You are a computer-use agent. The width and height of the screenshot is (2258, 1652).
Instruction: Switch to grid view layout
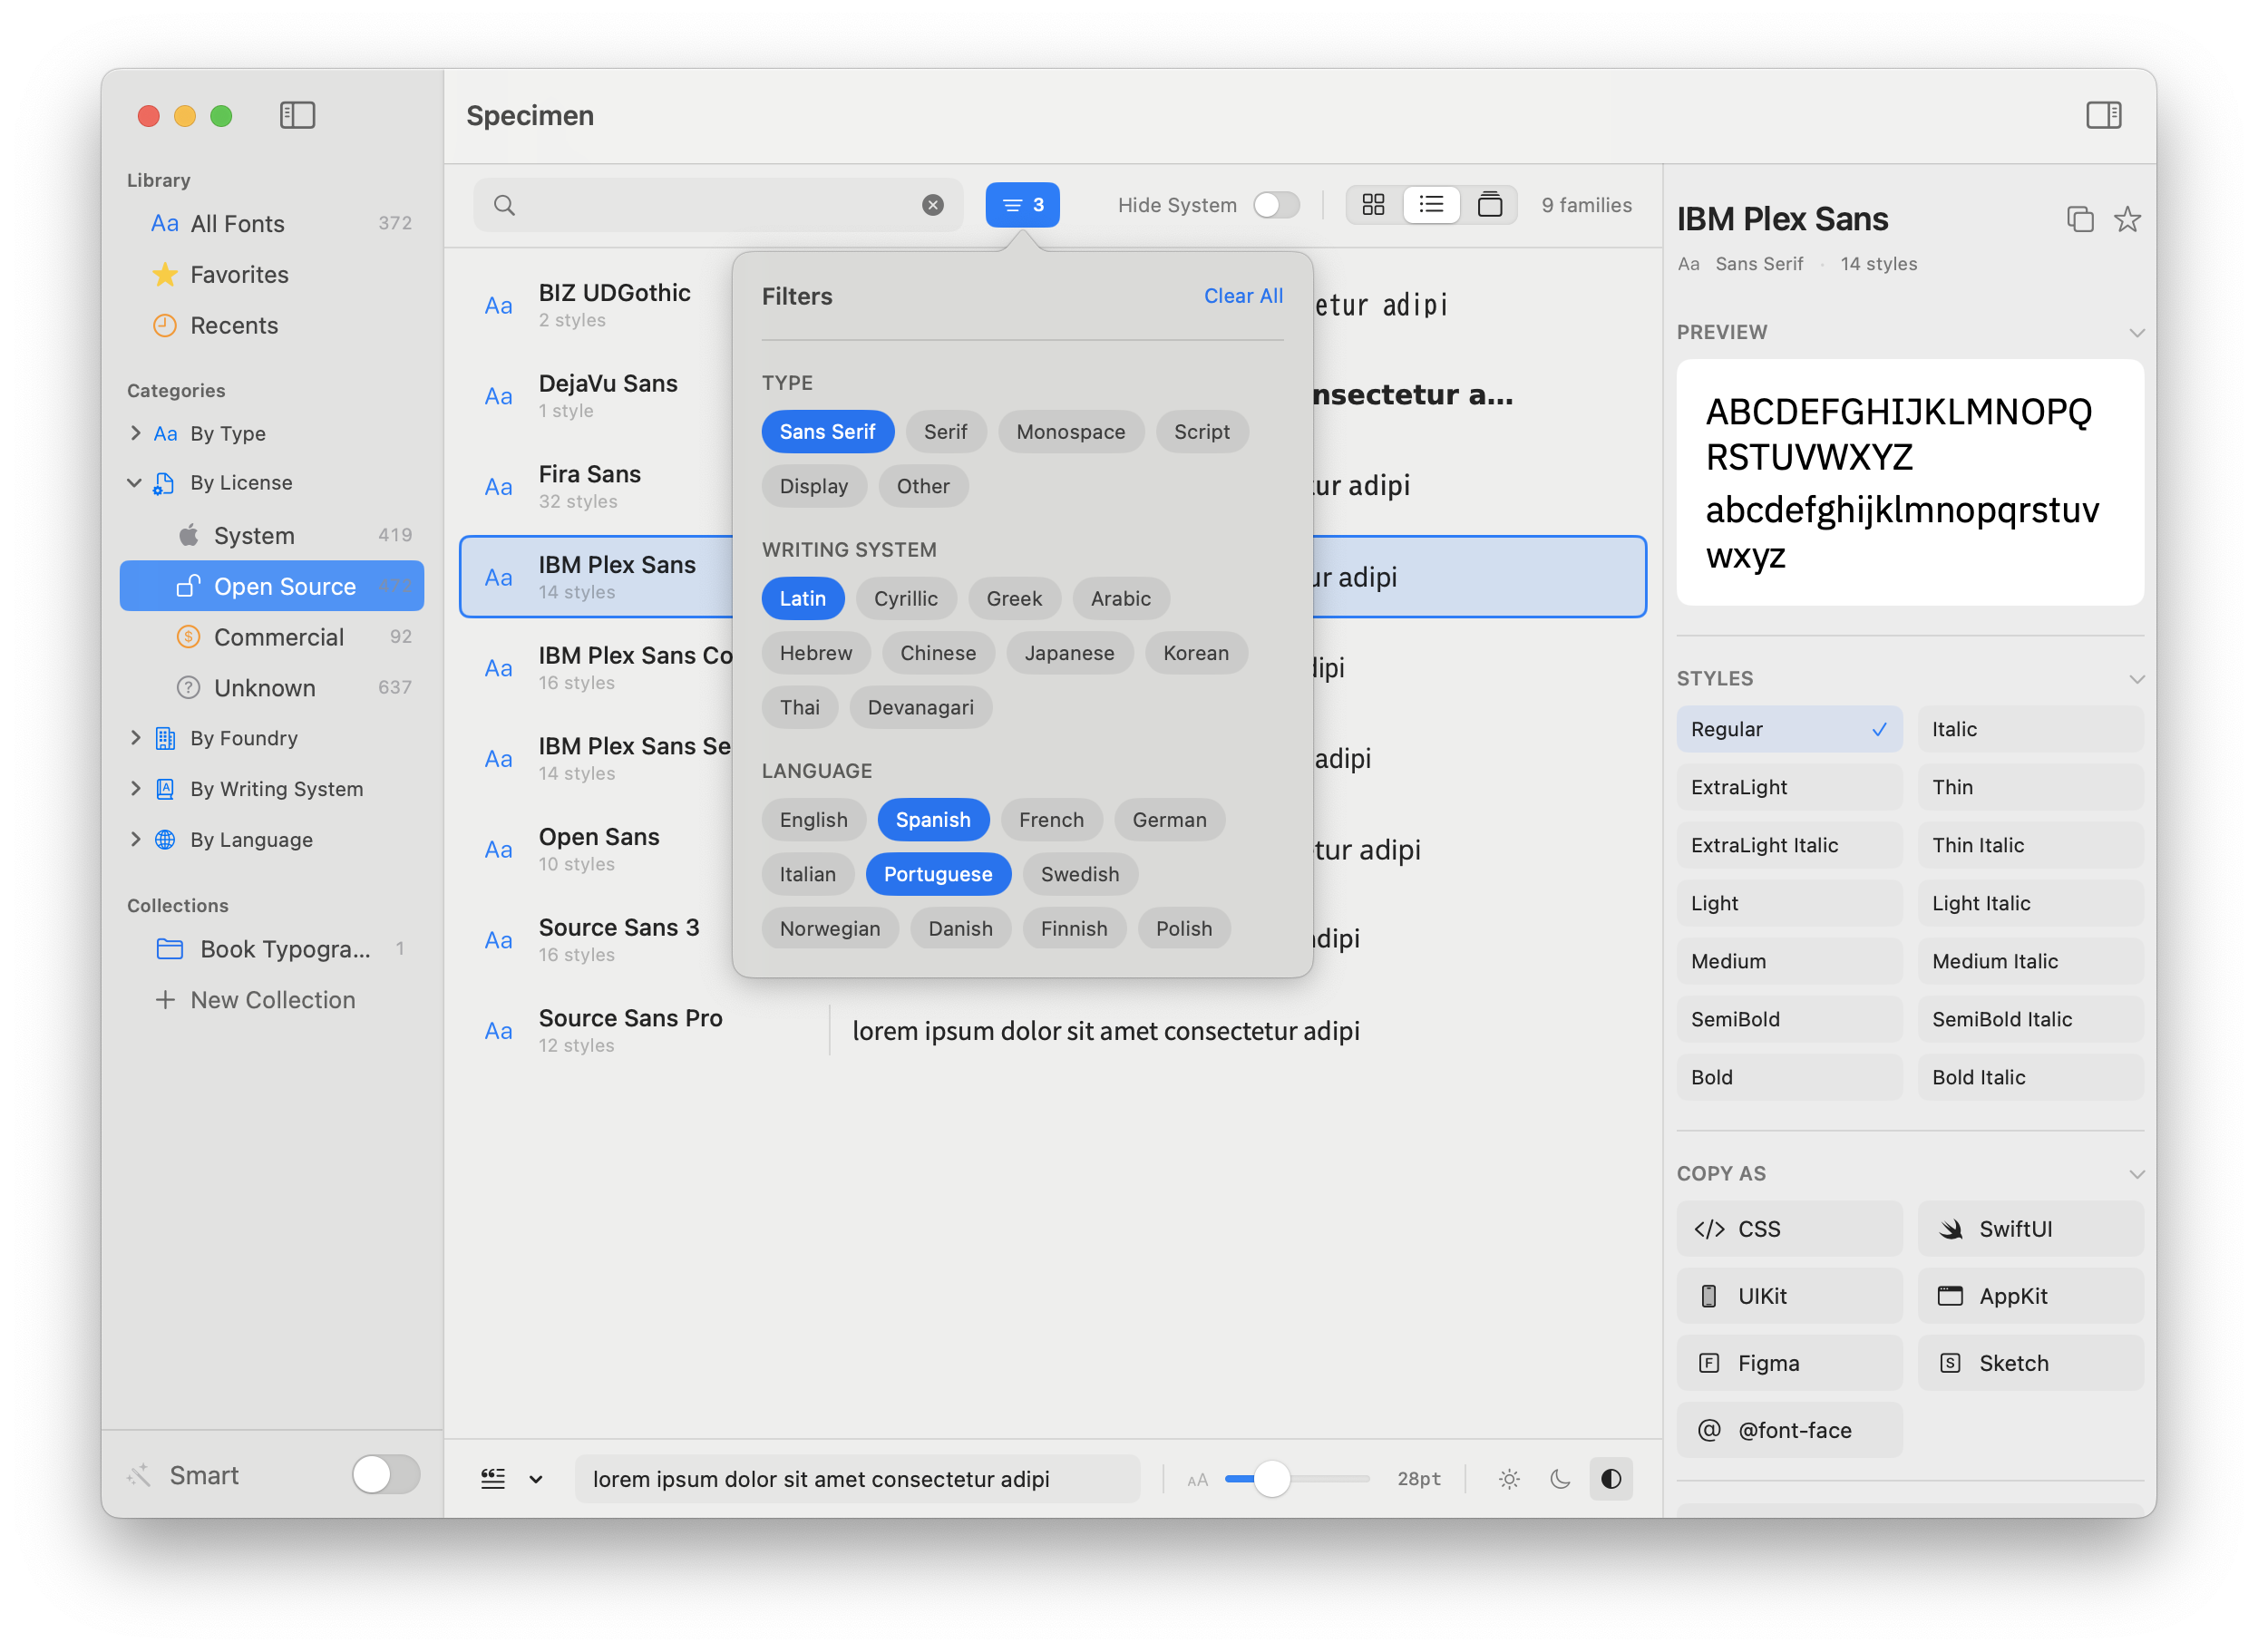click(1373, 204)
